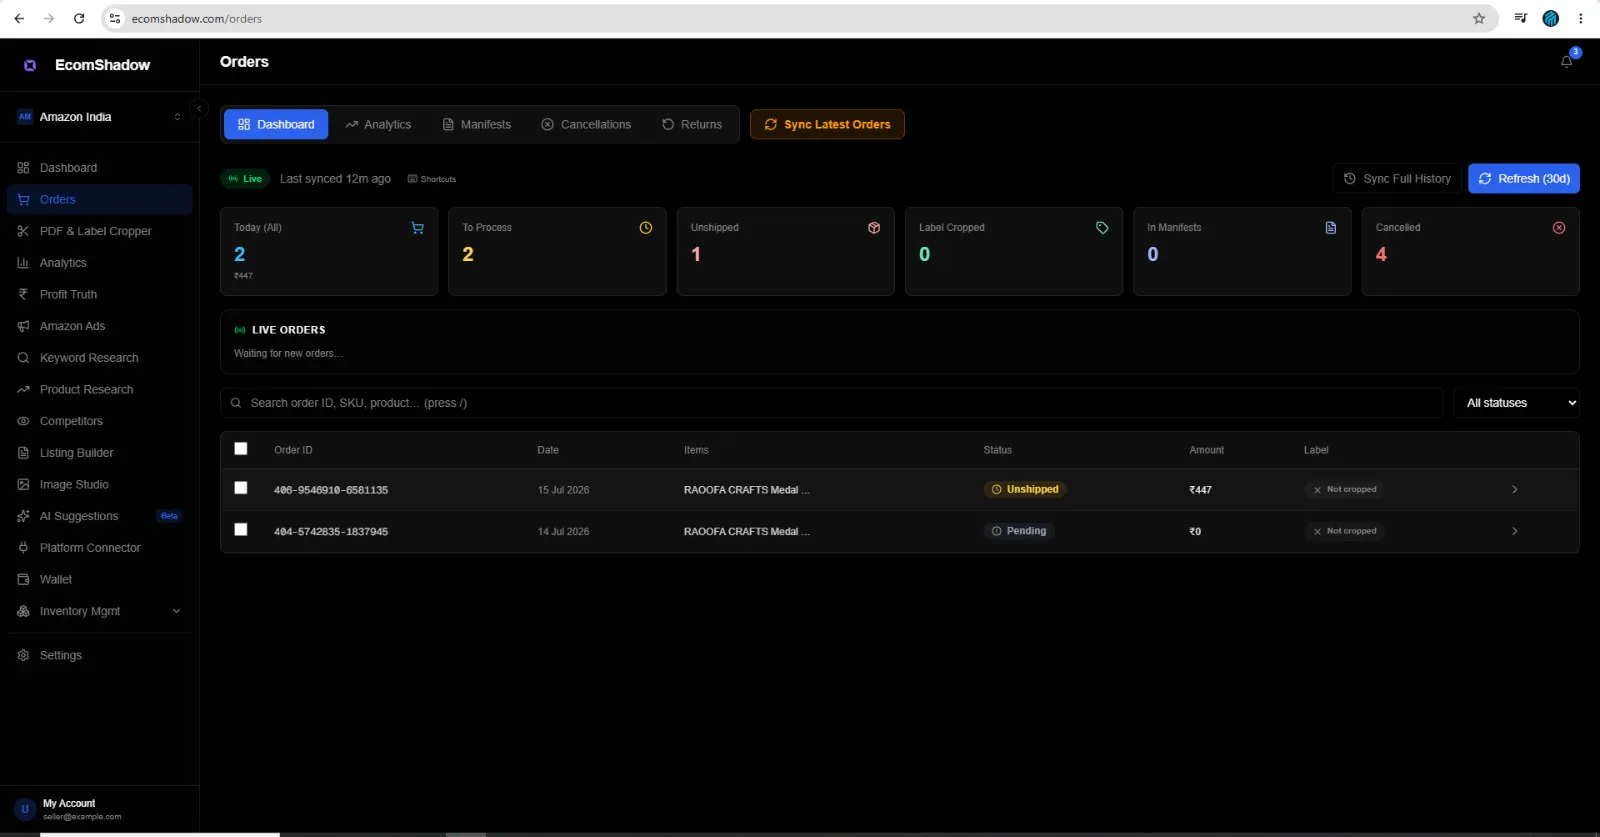The width and height of the screenshot is (1600, 837).
Task: Open Competitors in sidebar
Action: [98, 421]
